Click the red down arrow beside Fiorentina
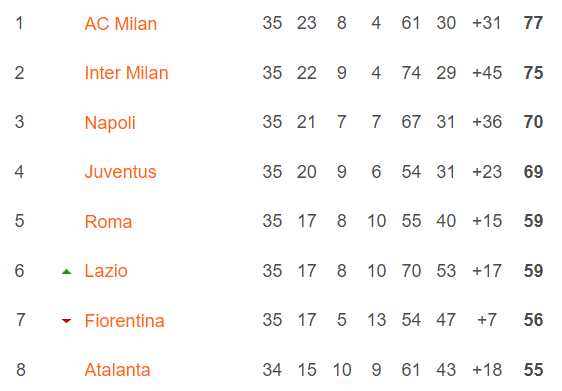This screenshot has height=391, width=562. (66, 320)
